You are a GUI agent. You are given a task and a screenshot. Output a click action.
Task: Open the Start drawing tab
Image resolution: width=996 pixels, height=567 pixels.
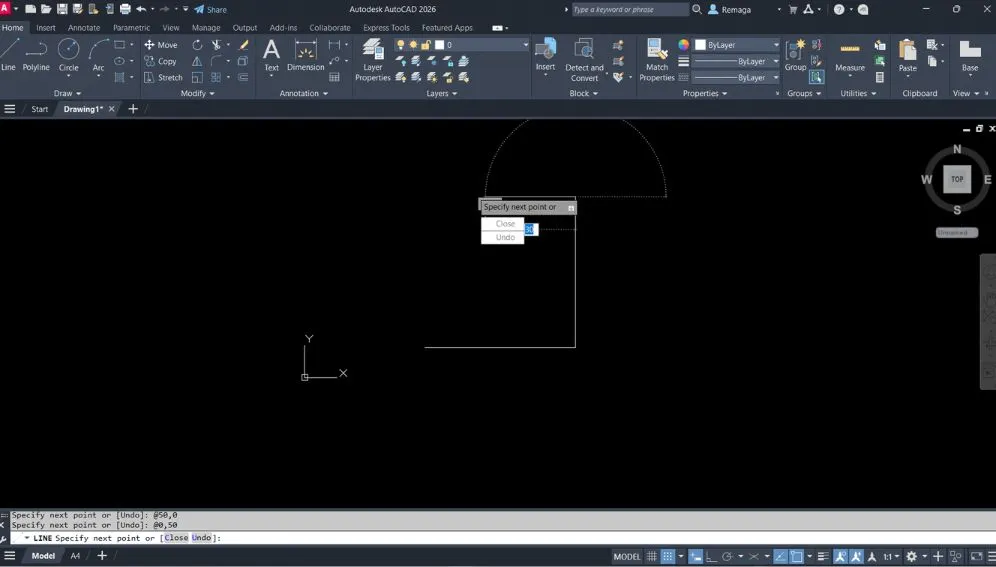[x=40, y=109]
